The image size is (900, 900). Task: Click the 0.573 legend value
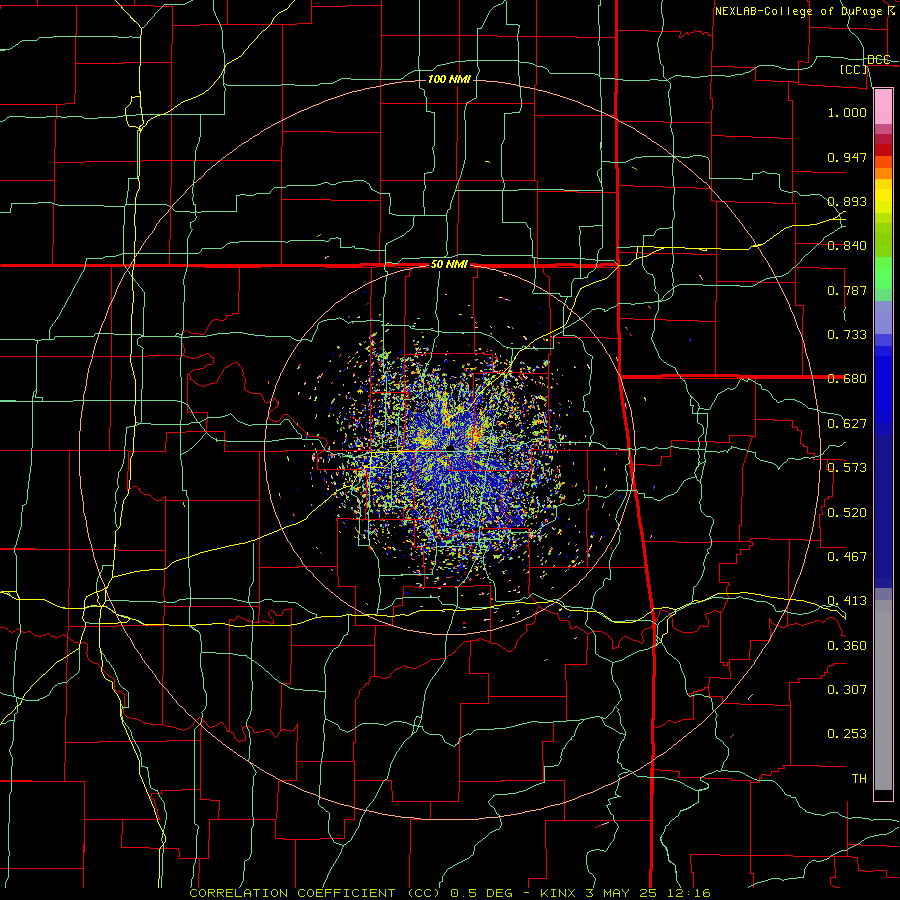(x=847, y=468)
